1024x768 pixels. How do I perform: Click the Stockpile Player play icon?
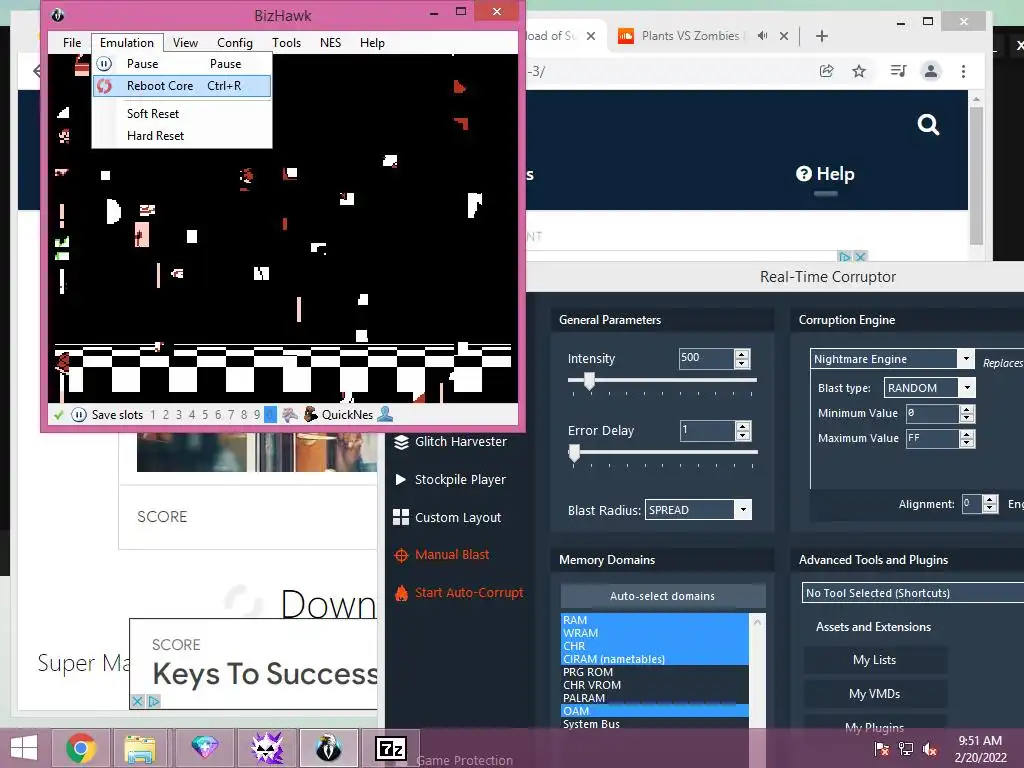point(400,479)
